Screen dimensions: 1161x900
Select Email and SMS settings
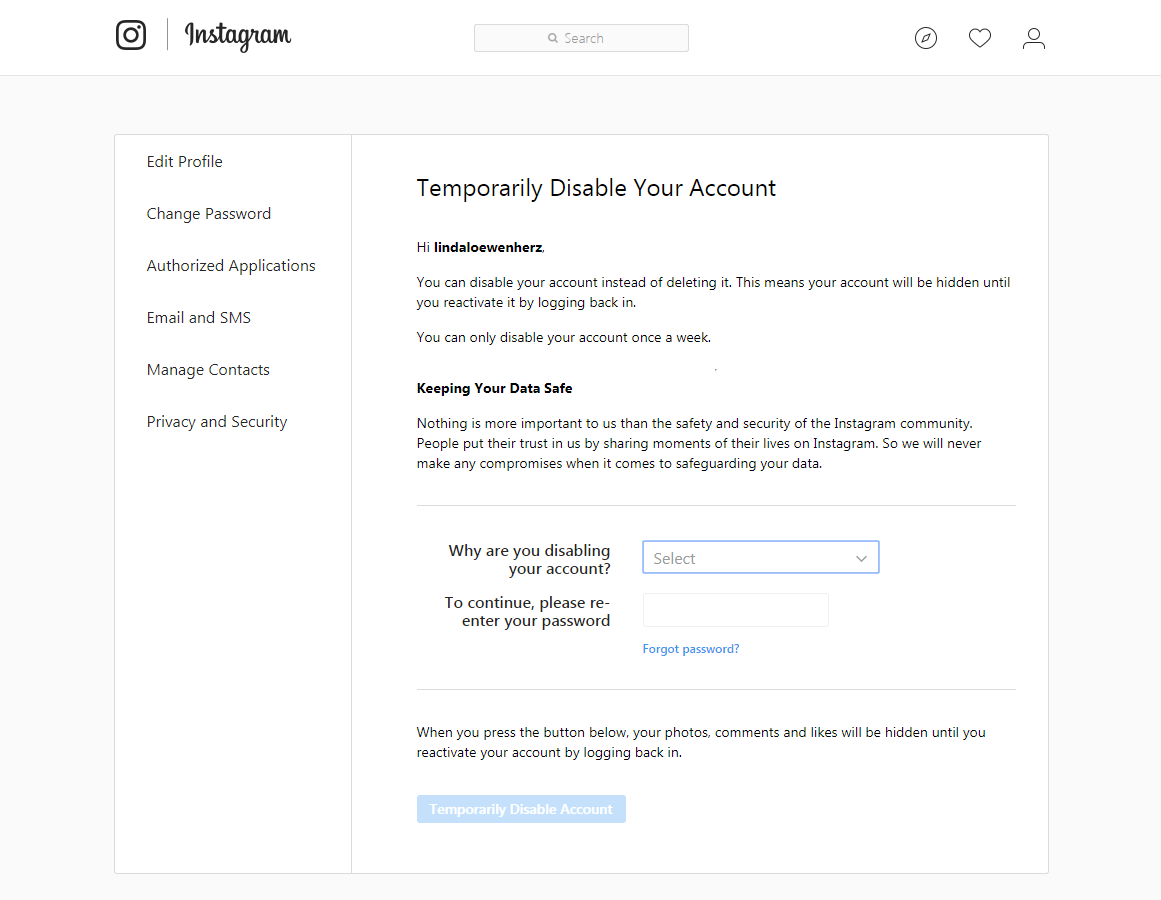(x=199, y=318)
